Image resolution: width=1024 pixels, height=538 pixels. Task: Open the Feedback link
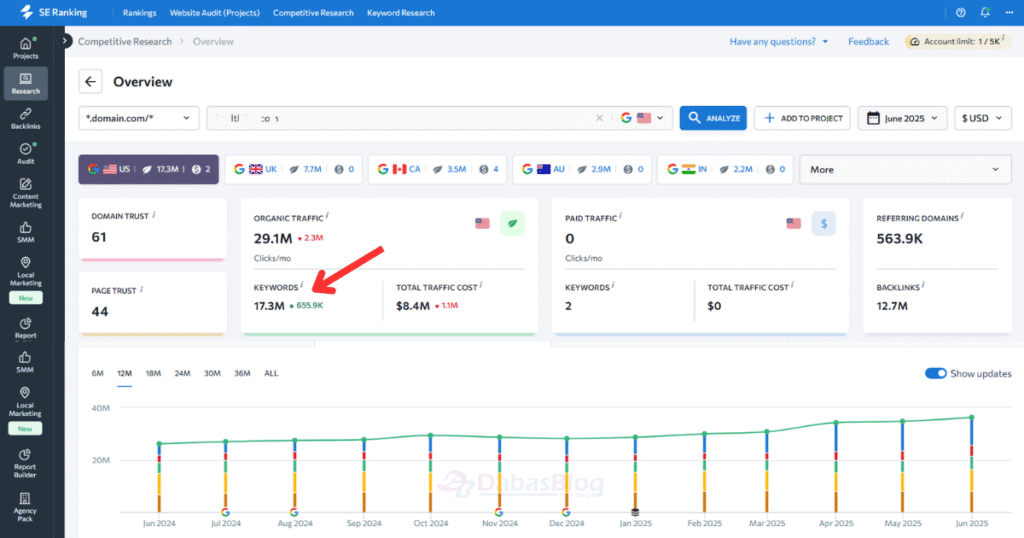tap(868, 41)
